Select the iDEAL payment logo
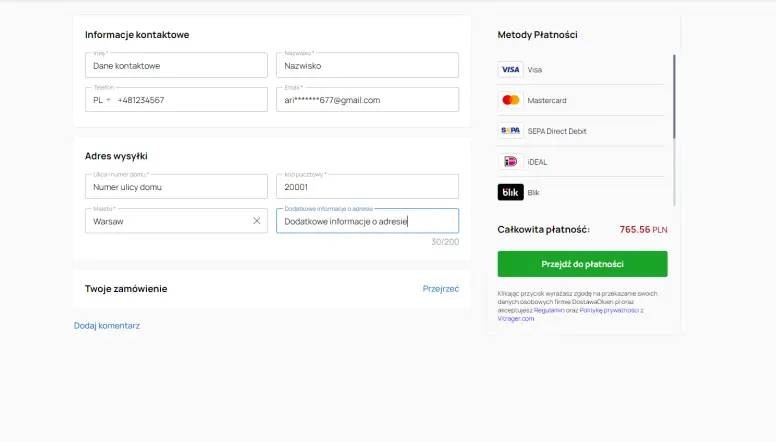 tap(510, 162)
